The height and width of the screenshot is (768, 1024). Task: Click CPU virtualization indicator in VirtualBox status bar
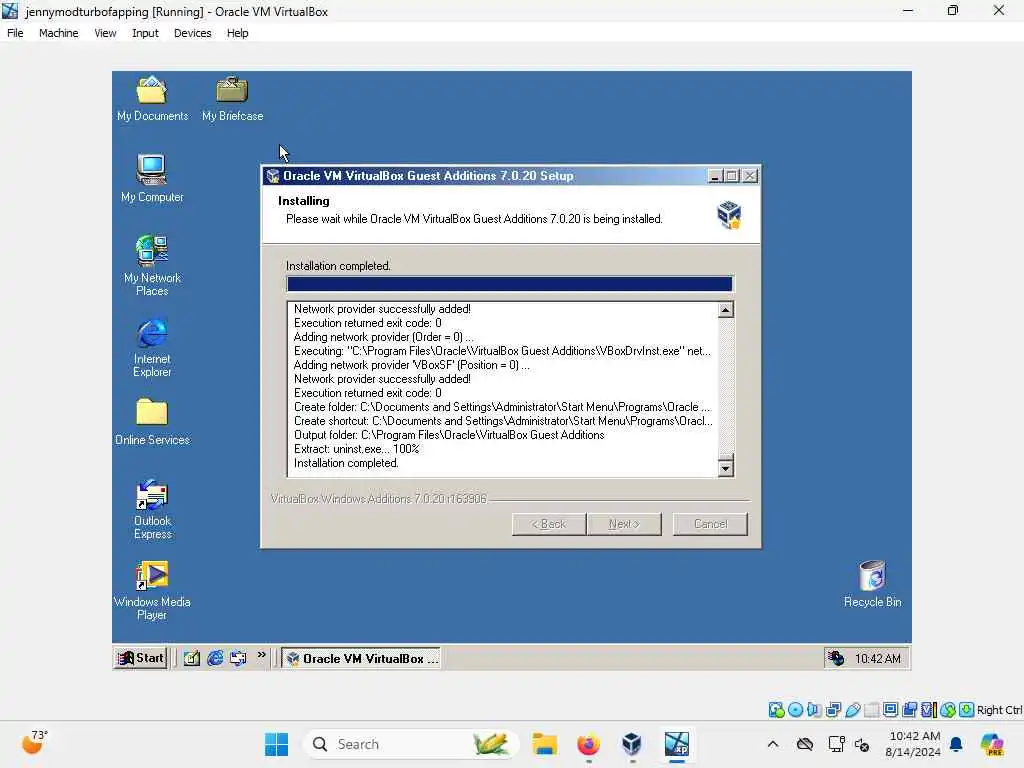tap(928, 710)
